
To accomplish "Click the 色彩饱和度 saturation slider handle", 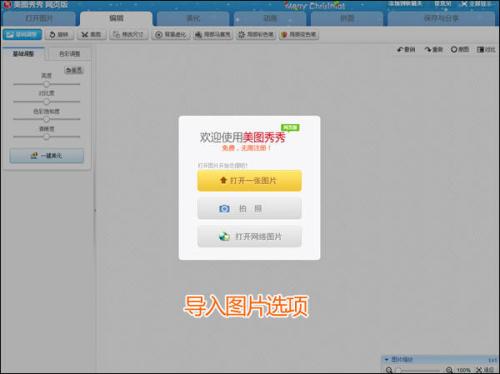I will (46, 119).
